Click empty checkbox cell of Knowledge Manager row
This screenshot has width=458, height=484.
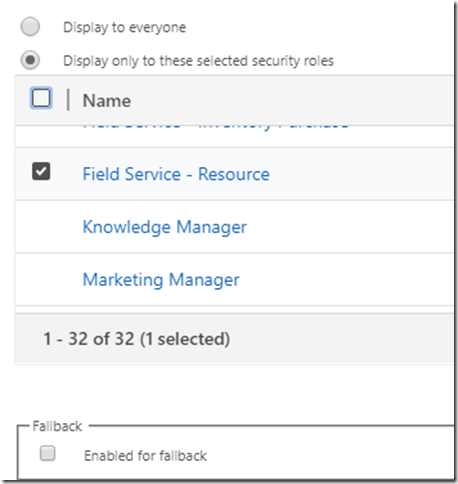[41, 227]
